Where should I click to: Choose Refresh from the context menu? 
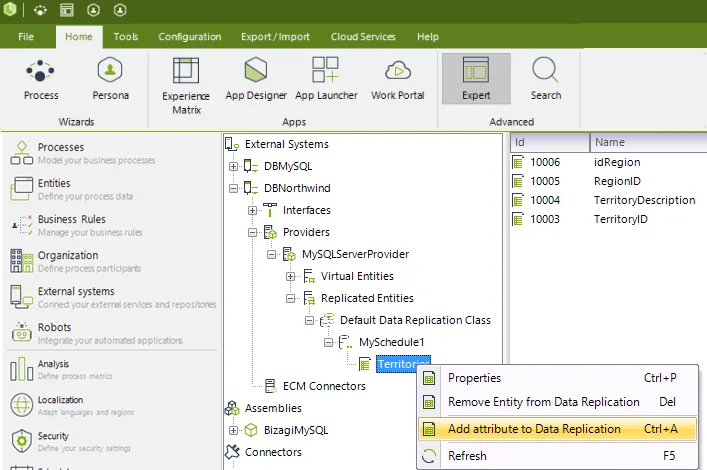pos(557,456)
